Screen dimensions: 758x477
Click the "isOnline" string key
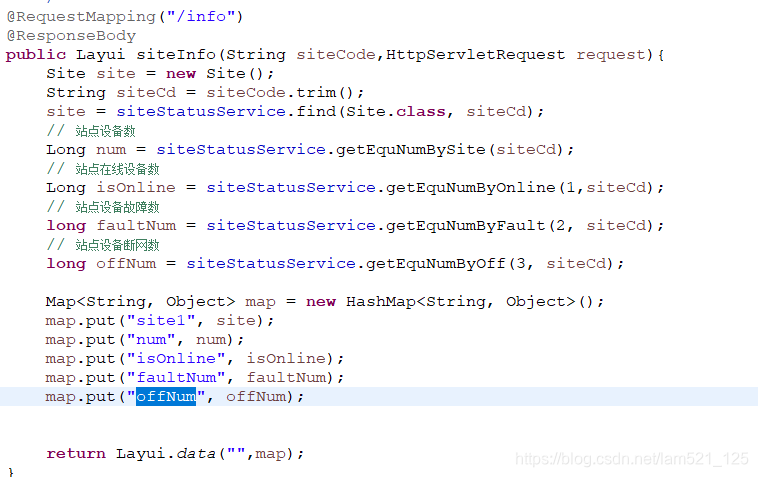(x=176, y=359)
